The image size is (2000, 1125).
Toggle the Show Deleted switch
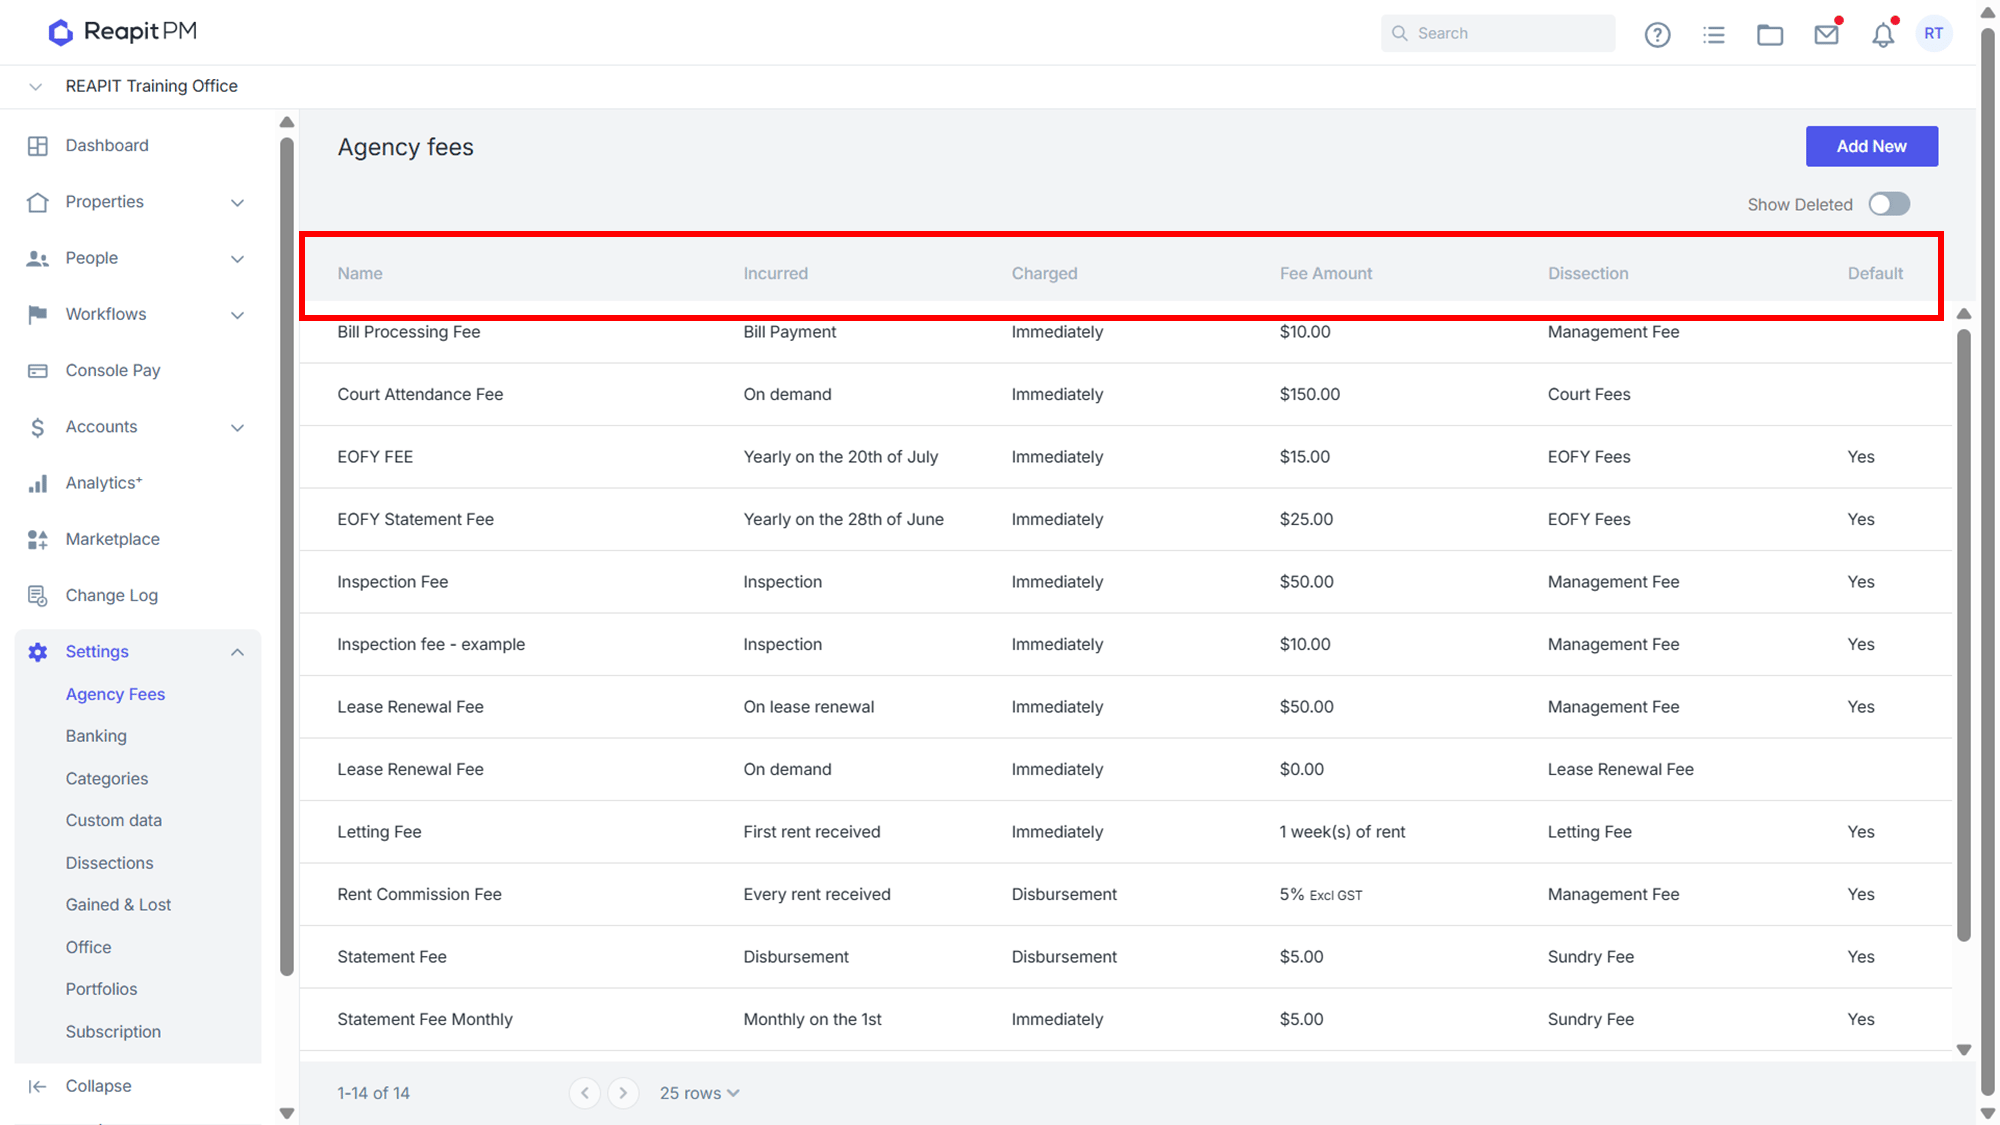1889,204
